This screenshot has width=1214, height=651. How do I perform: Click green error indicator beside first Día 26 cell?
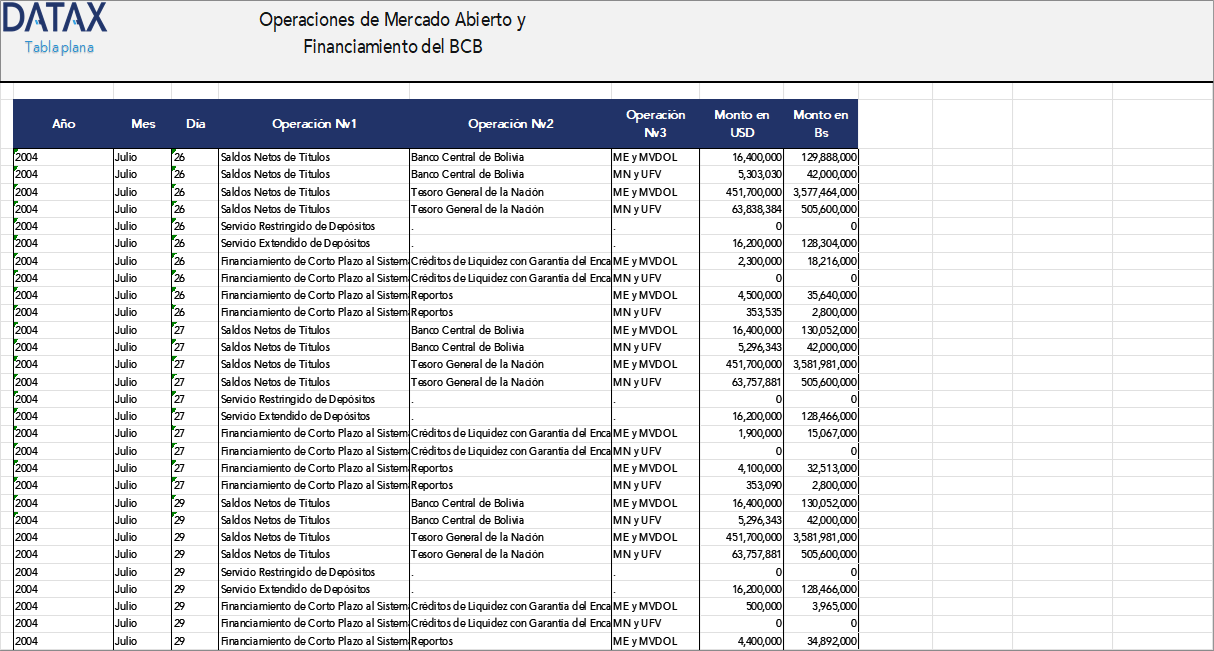pos(172,153)
